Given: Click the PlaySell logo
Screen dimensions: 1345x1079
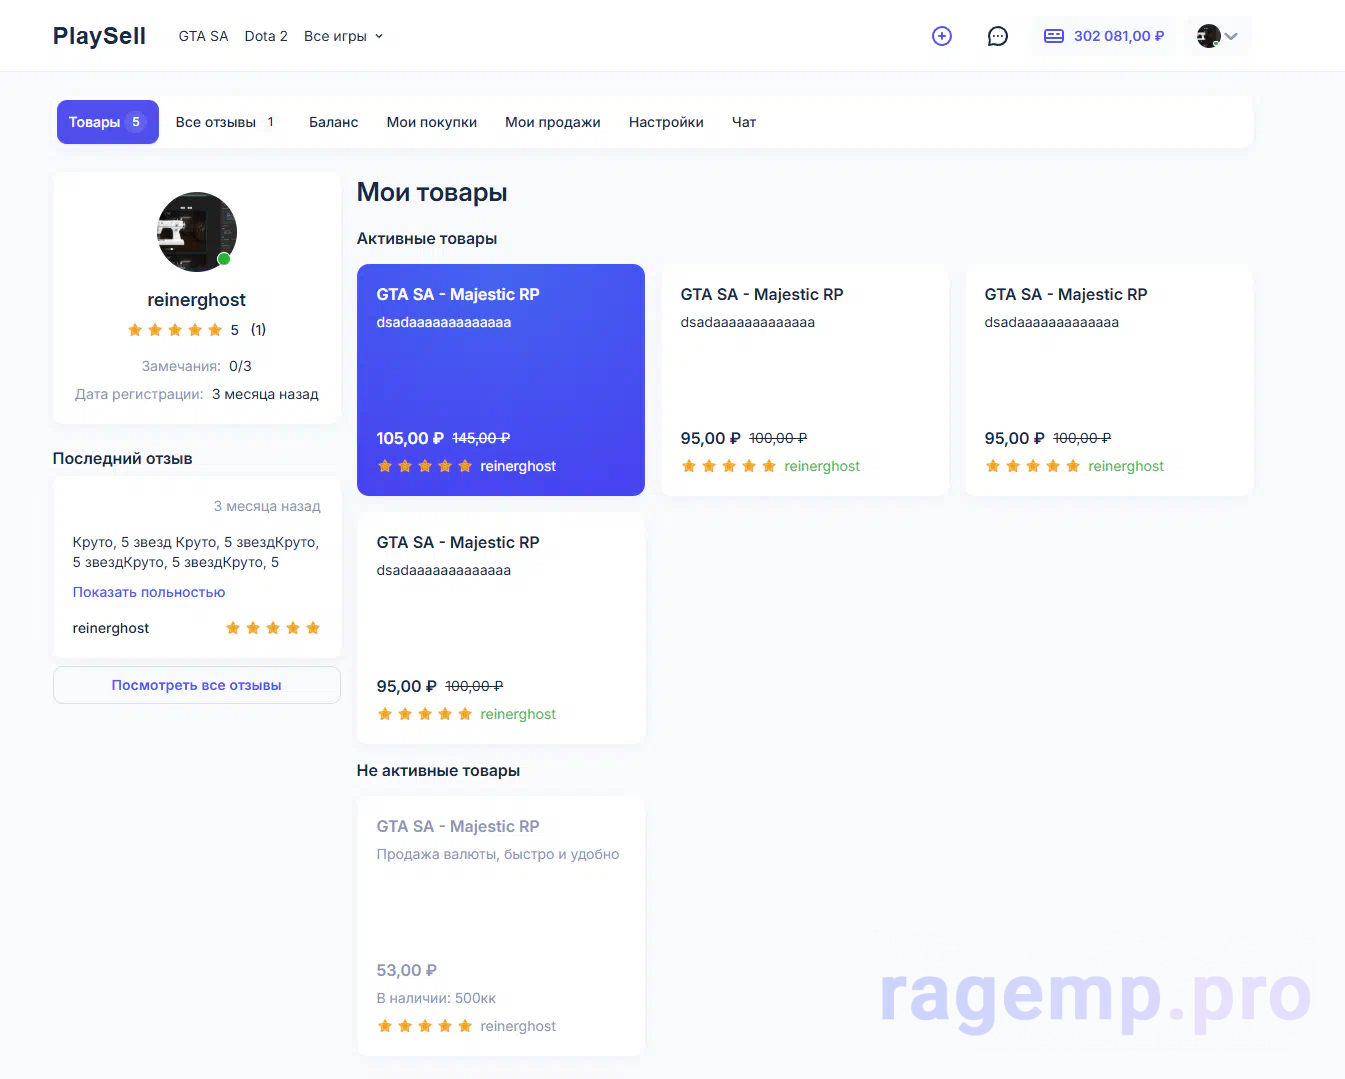Looking at the screenshot, I should click(x=99, y=36).
